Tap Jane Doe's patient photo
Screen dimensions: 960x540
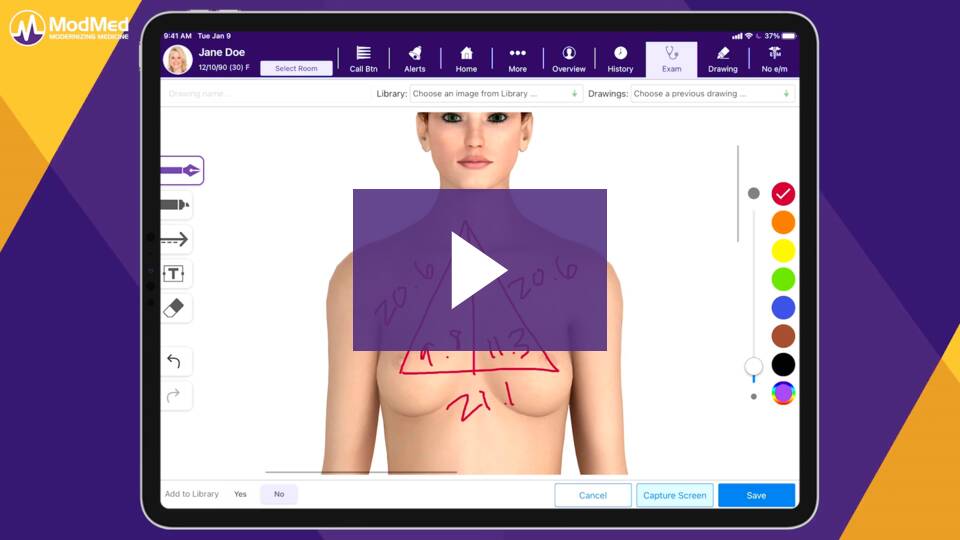coord(178,59)
